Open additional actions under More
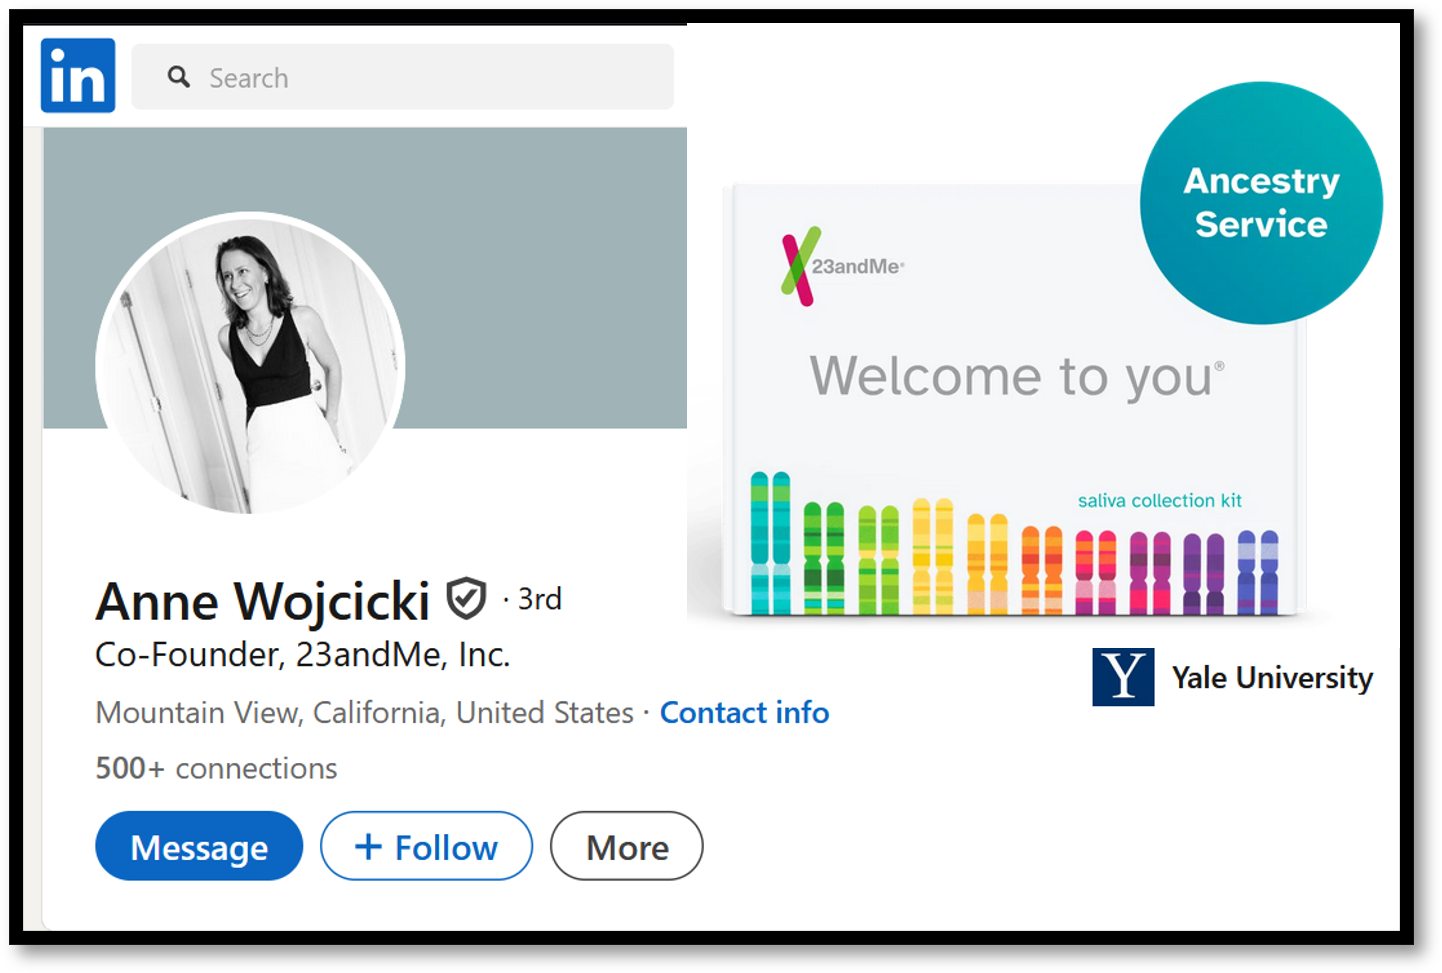1442x973 pixels. 626,846
